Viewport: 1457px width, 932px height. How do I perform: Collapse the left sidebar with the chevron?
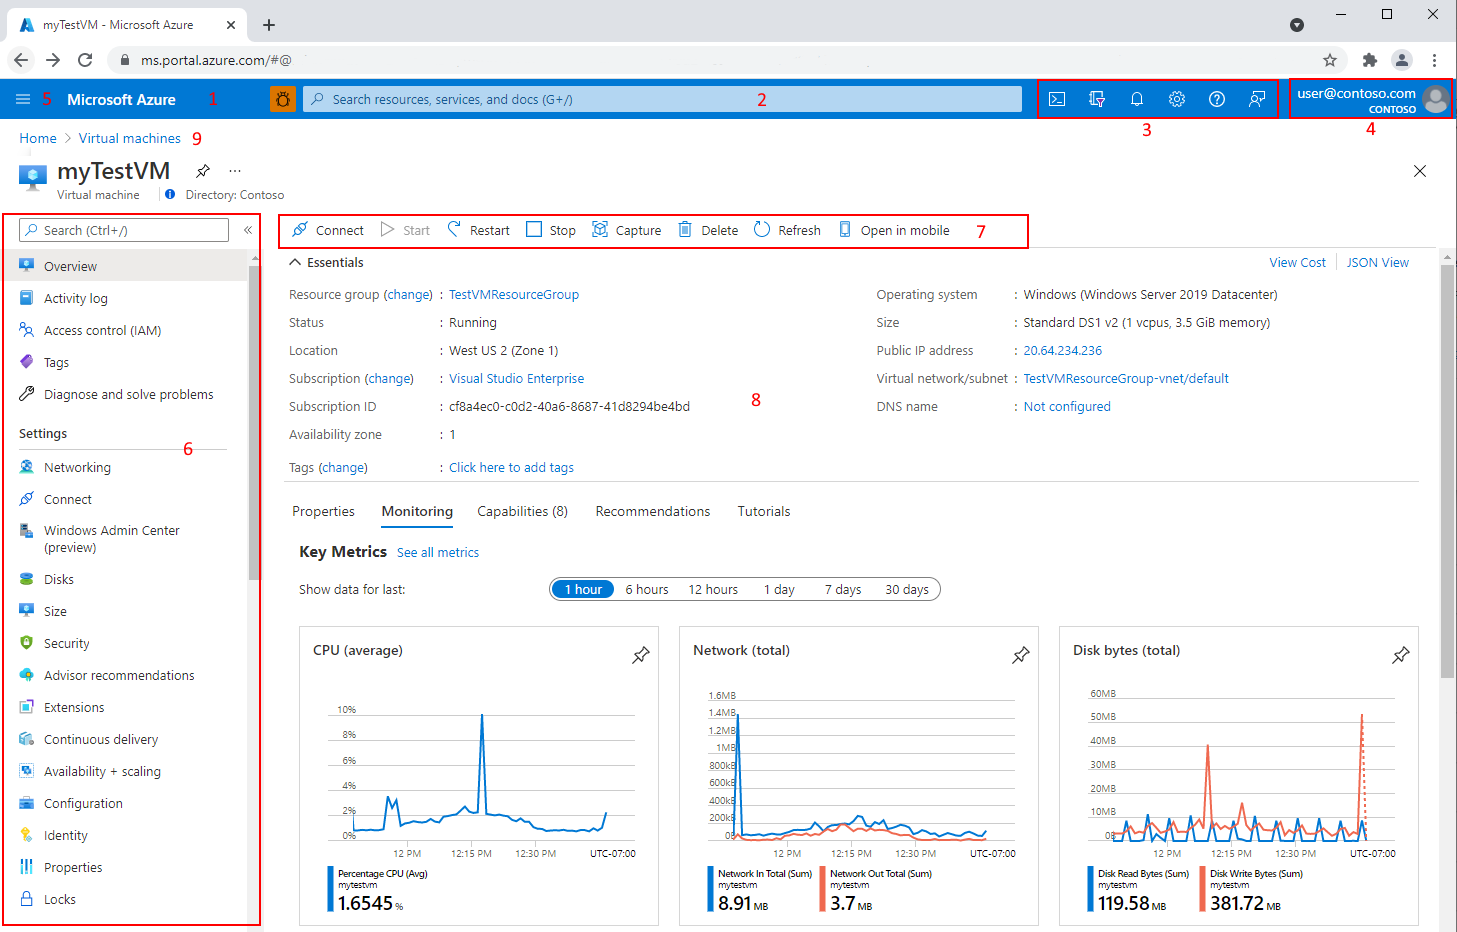248,229
